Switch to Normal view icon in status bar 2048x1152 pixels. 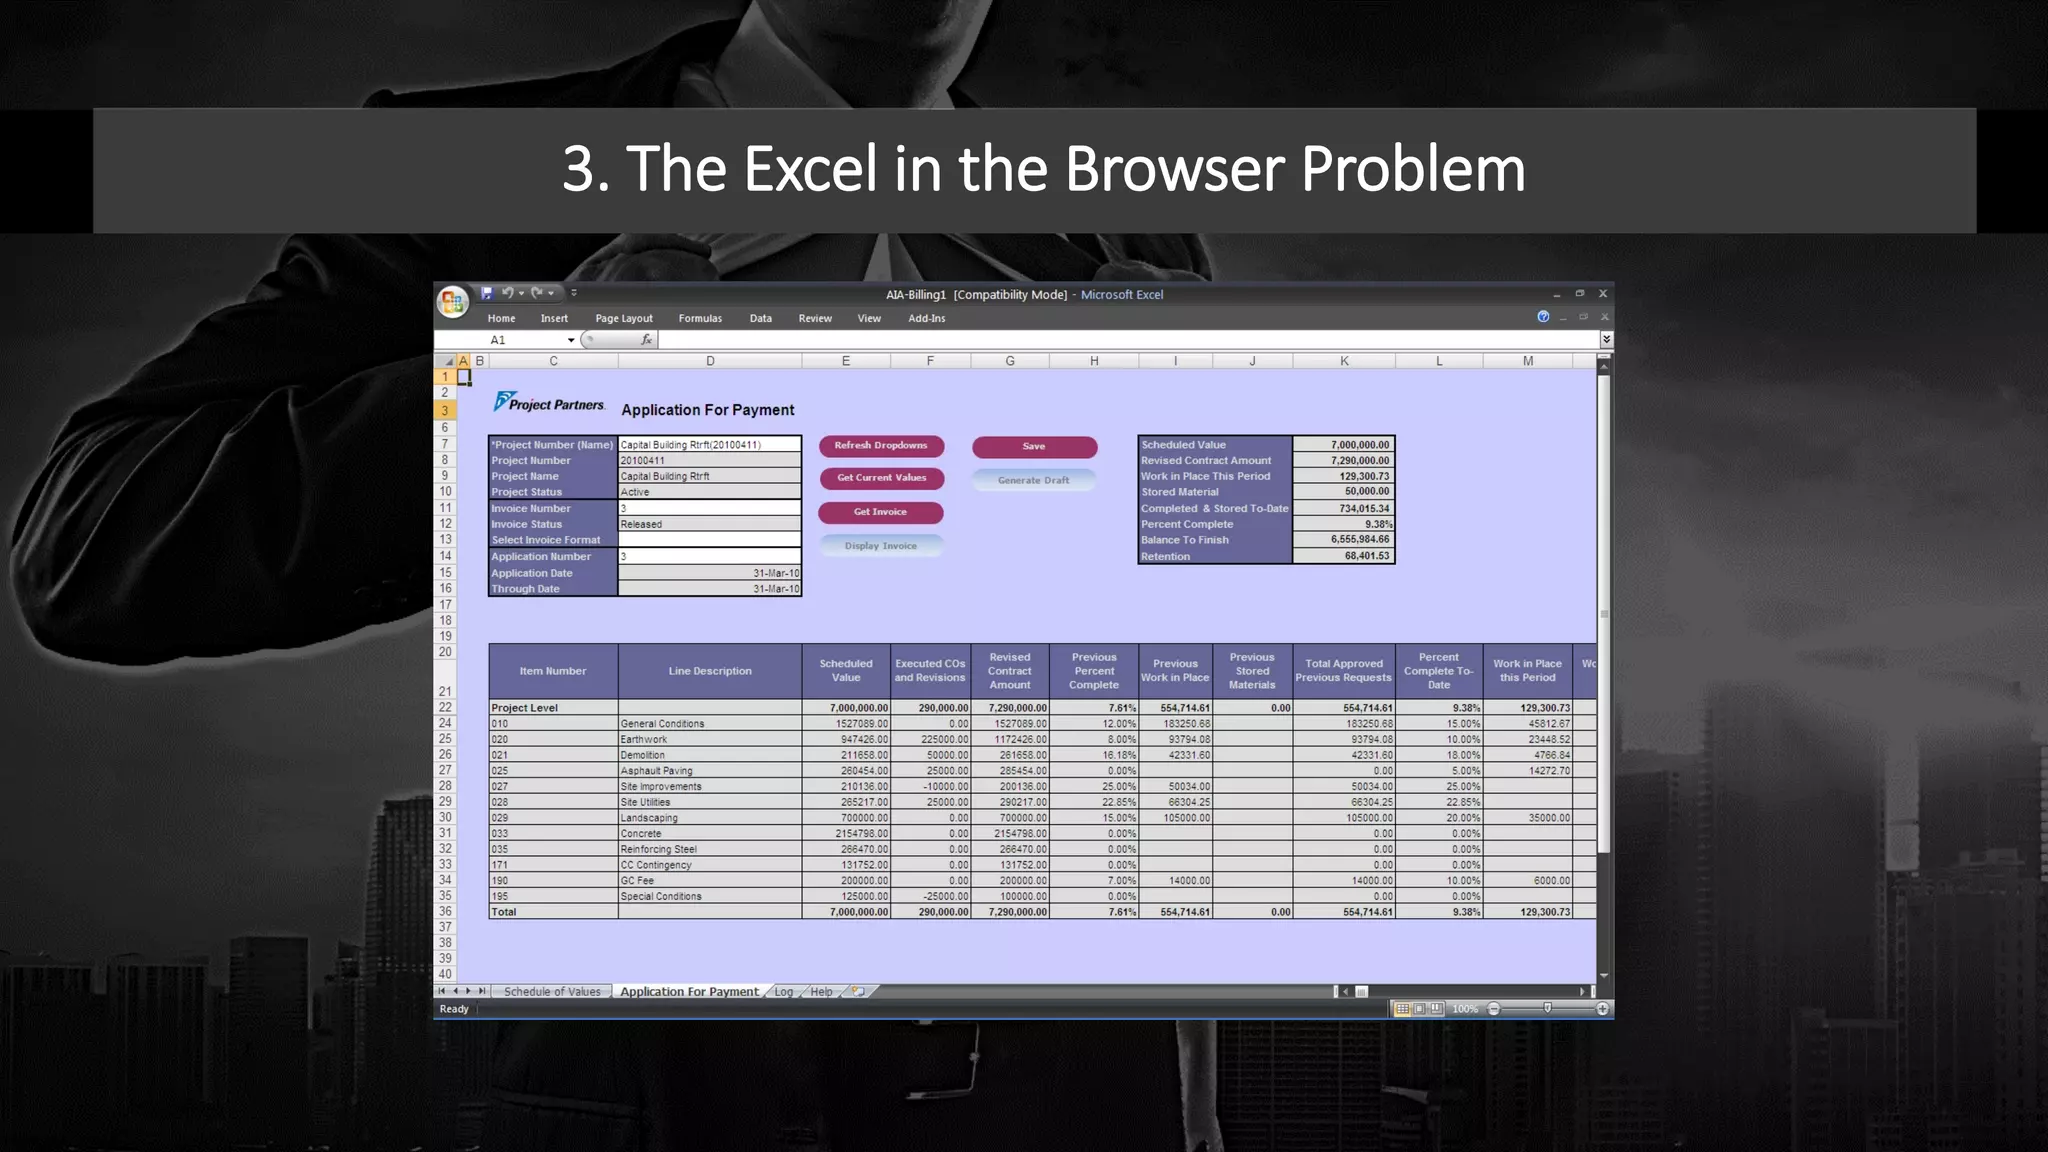(1402, 1009)
